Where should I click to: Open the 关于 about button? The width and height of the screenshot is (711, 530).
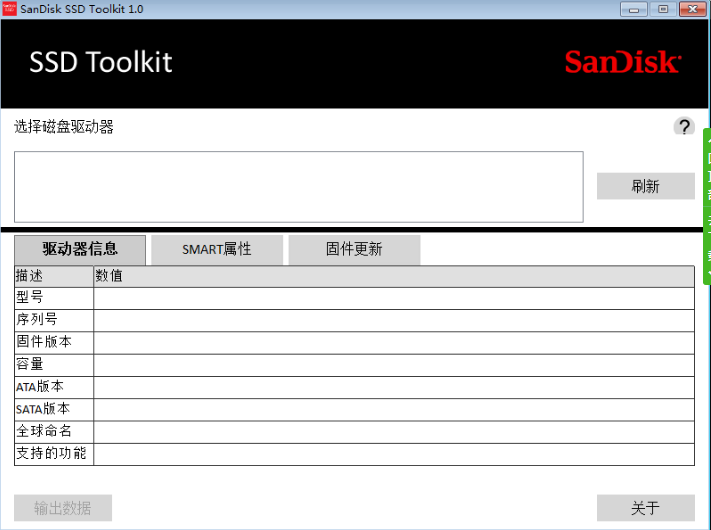pos(646,508)
